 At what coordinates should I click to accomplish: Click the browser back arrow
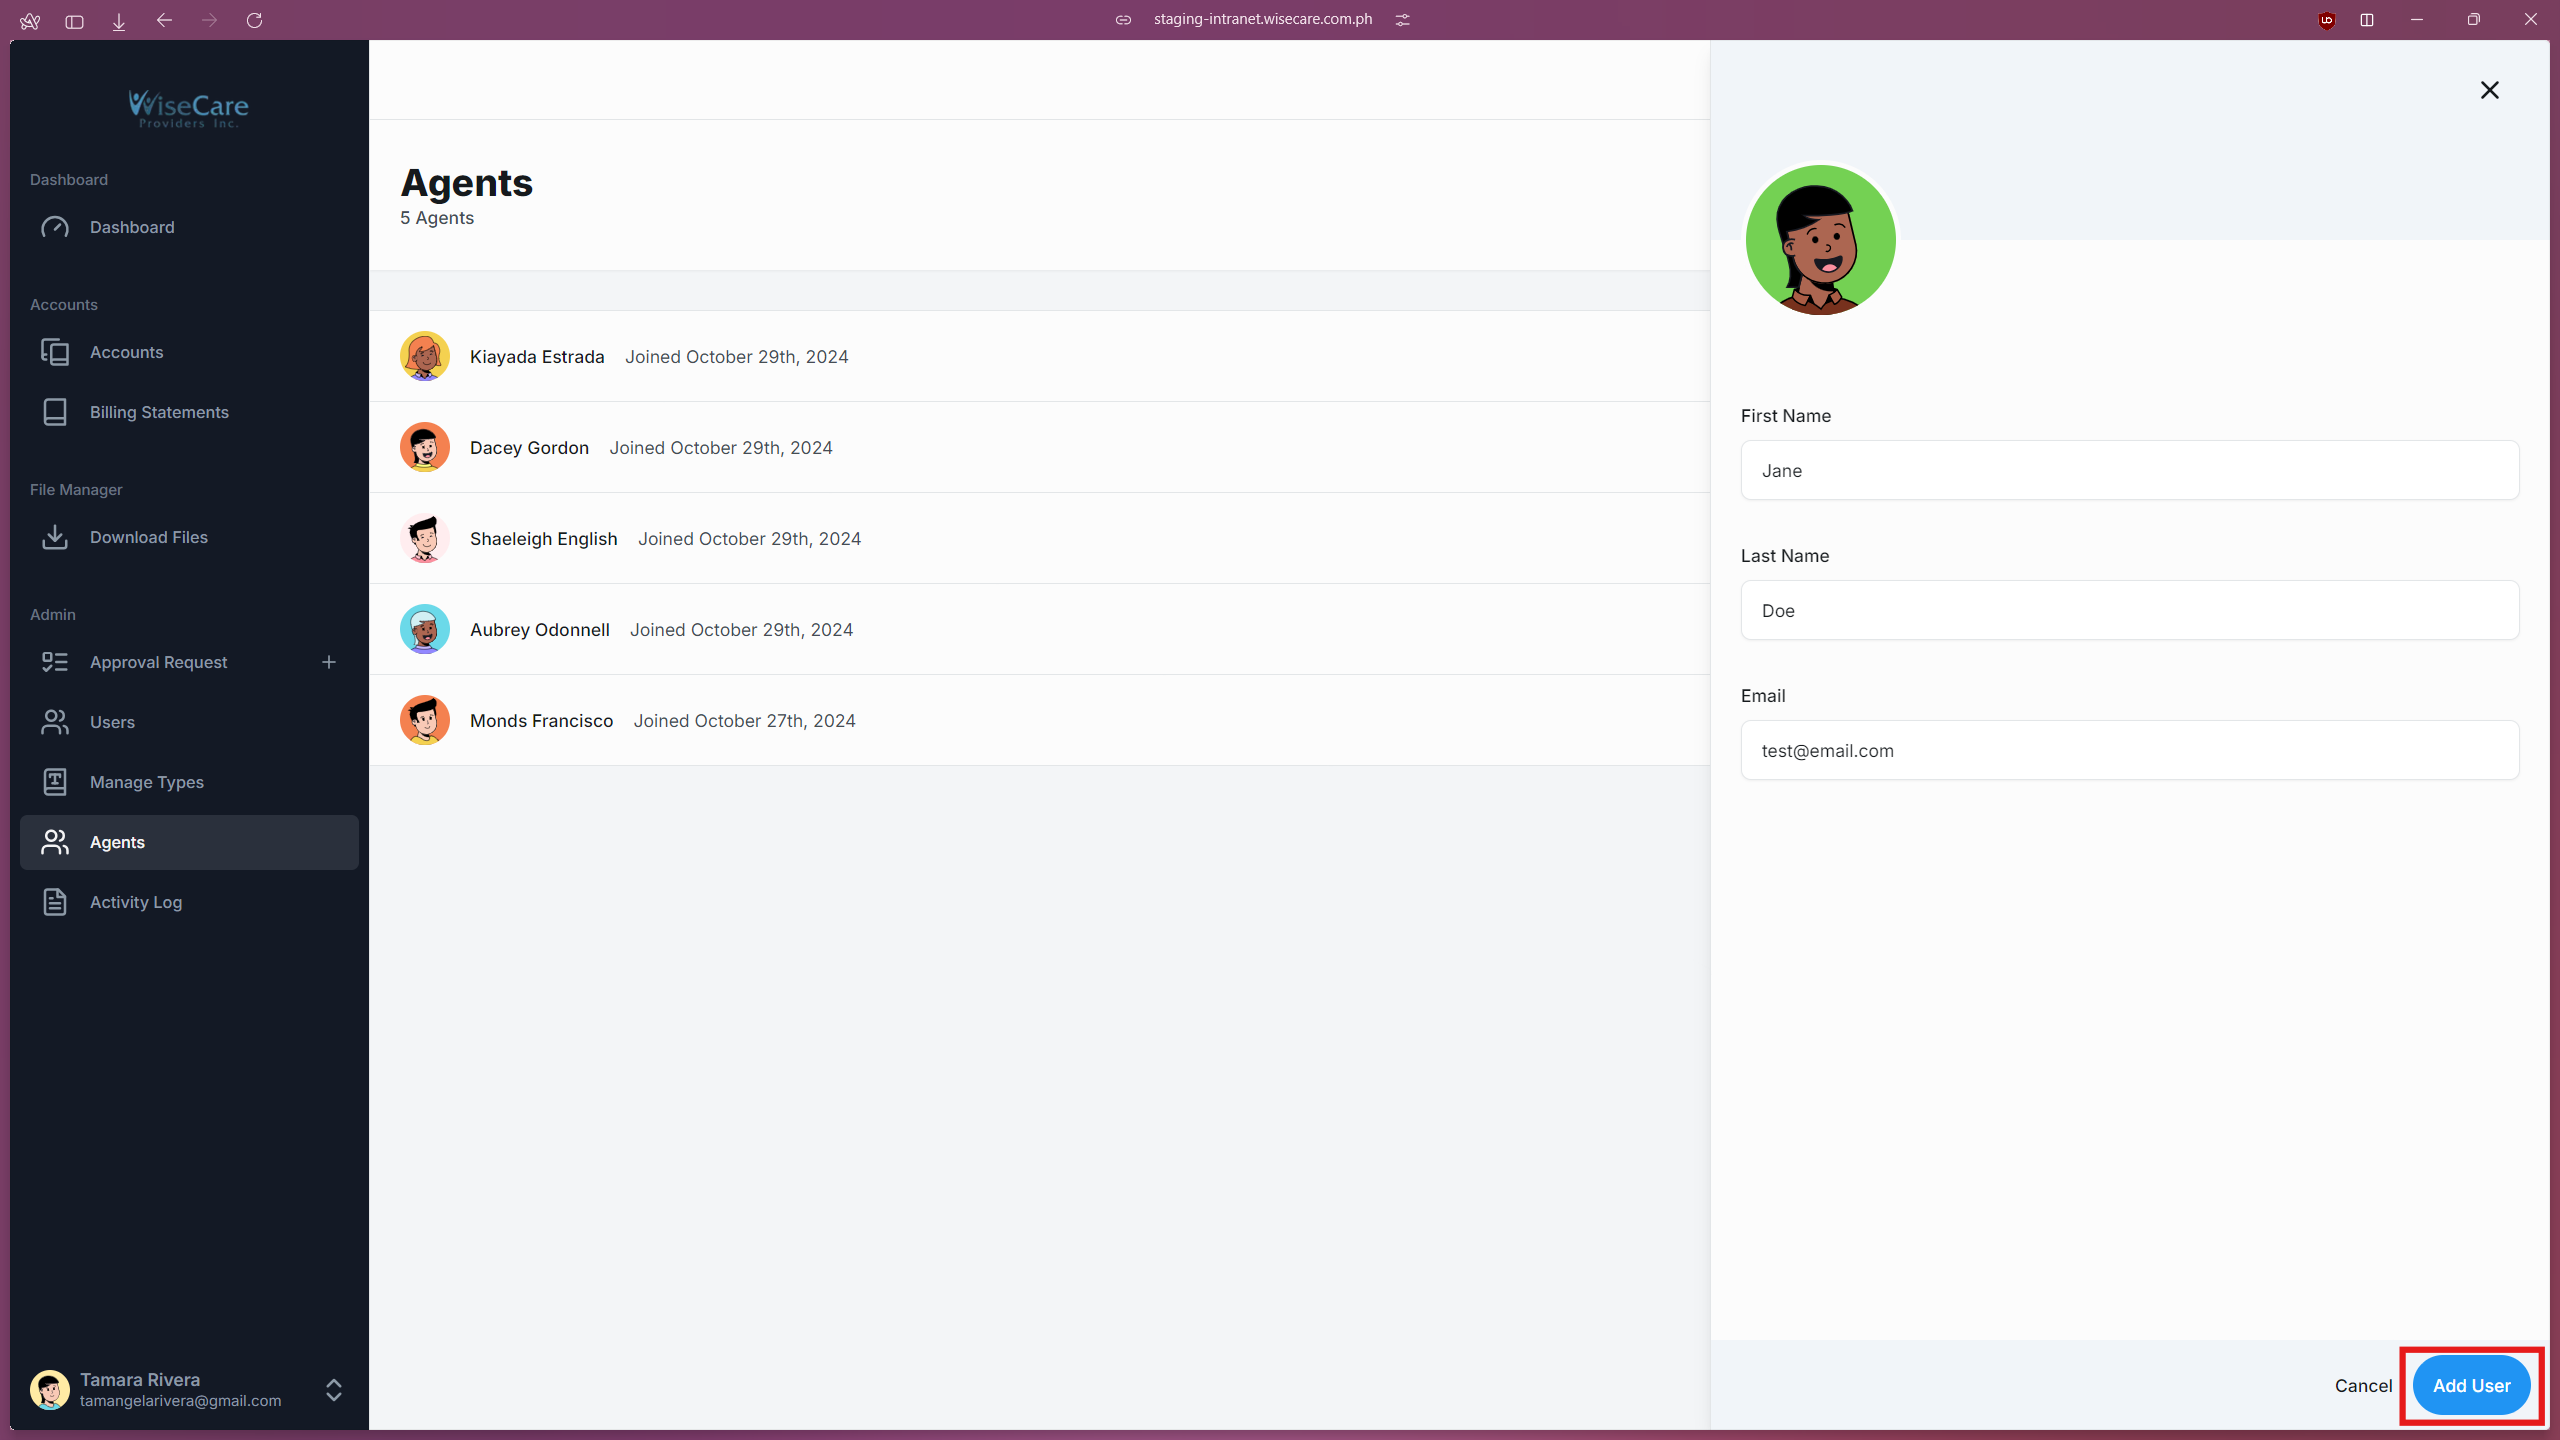pyautogui.click(x=164, y=20)
